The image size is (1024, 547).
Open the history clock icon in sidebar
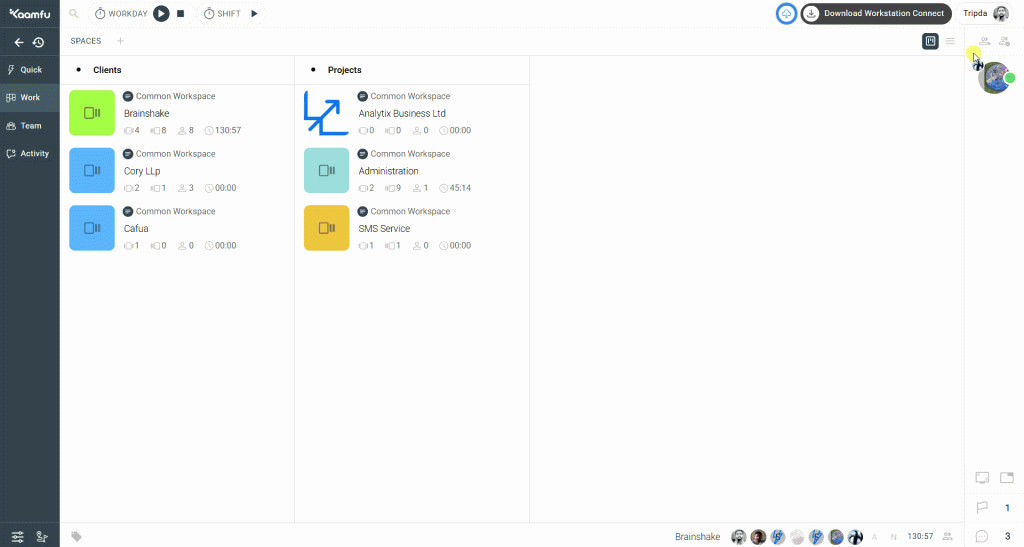pos(38,43)
